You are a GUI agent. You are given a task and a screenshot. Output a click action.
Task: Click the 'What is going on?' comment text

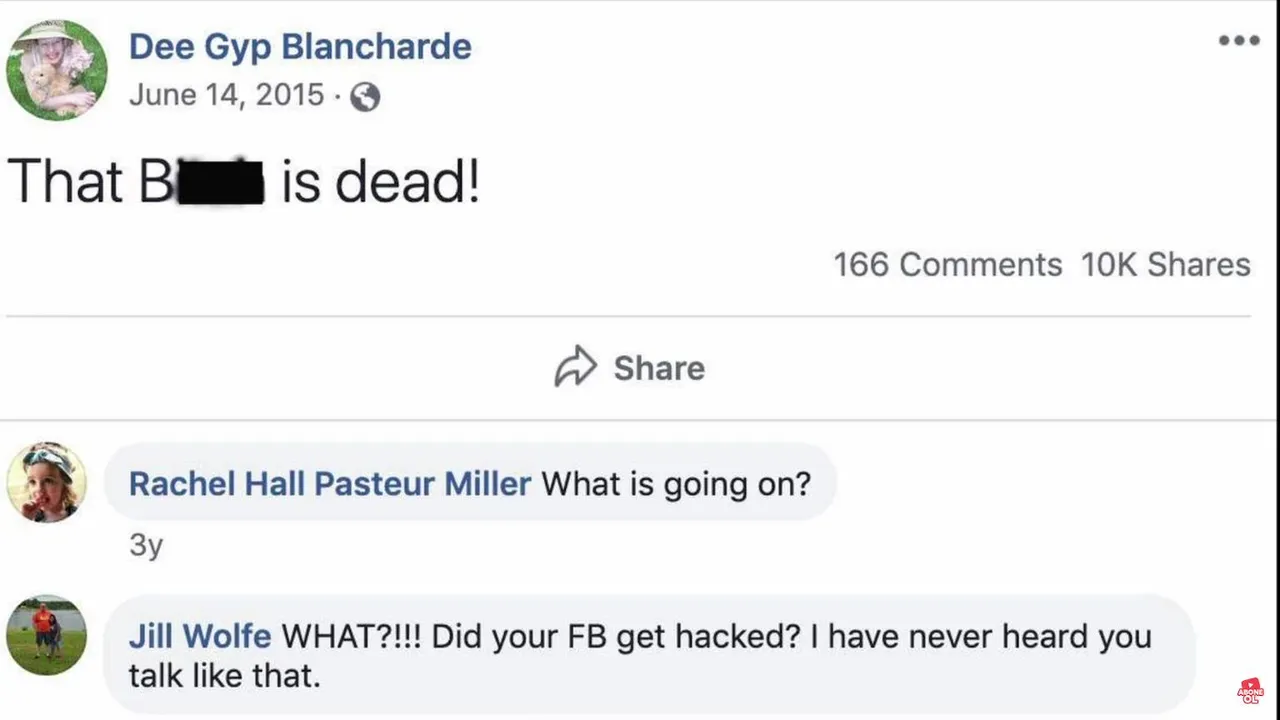pyautogui.click(x=676, y=484)
